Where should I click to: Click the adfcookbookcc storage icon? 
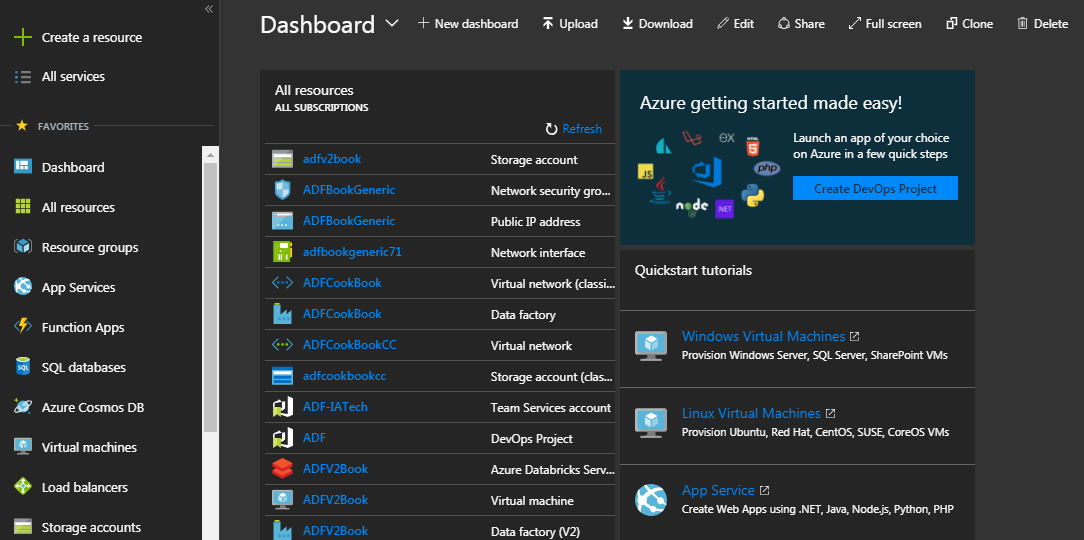pyautogui.click(x=283, y=376)
